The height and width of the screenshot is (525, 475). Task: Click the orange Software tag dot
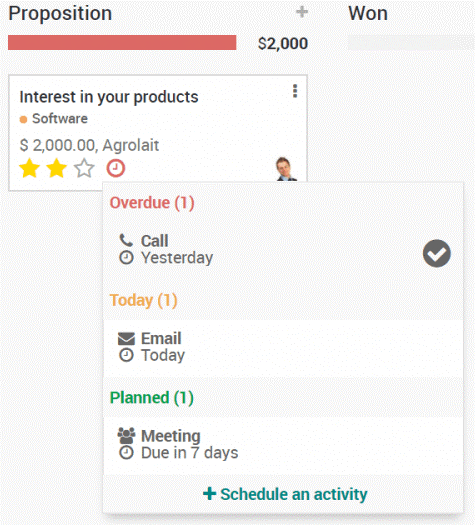(23, 120)
